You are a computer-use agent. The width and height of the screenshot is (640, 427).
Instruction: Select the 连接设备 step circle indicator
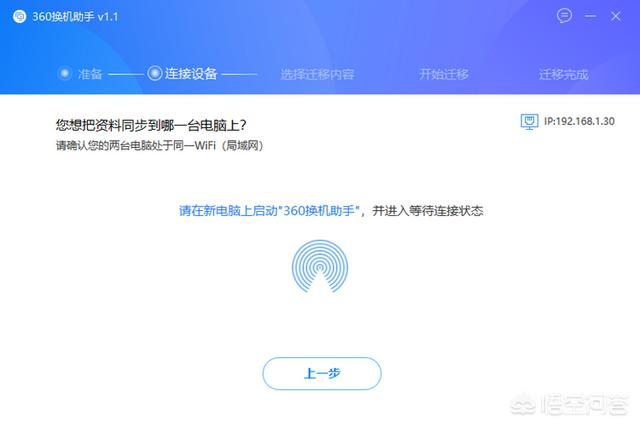155,73
